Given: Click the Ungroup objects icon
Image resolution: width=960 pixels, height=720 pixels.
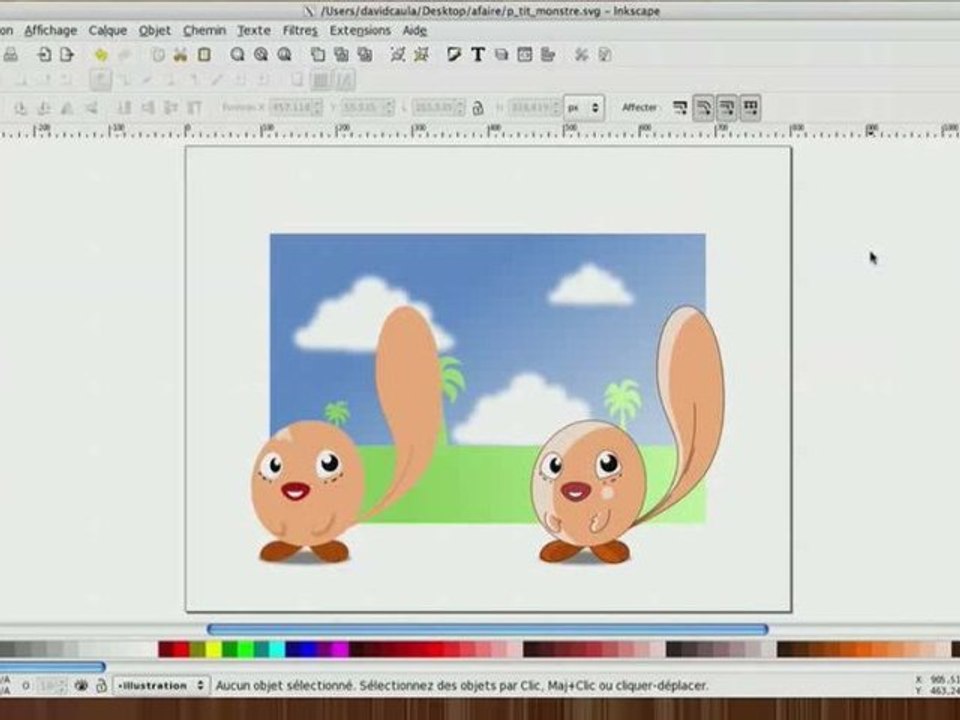Looking at the screenshot, I should 421,55.
